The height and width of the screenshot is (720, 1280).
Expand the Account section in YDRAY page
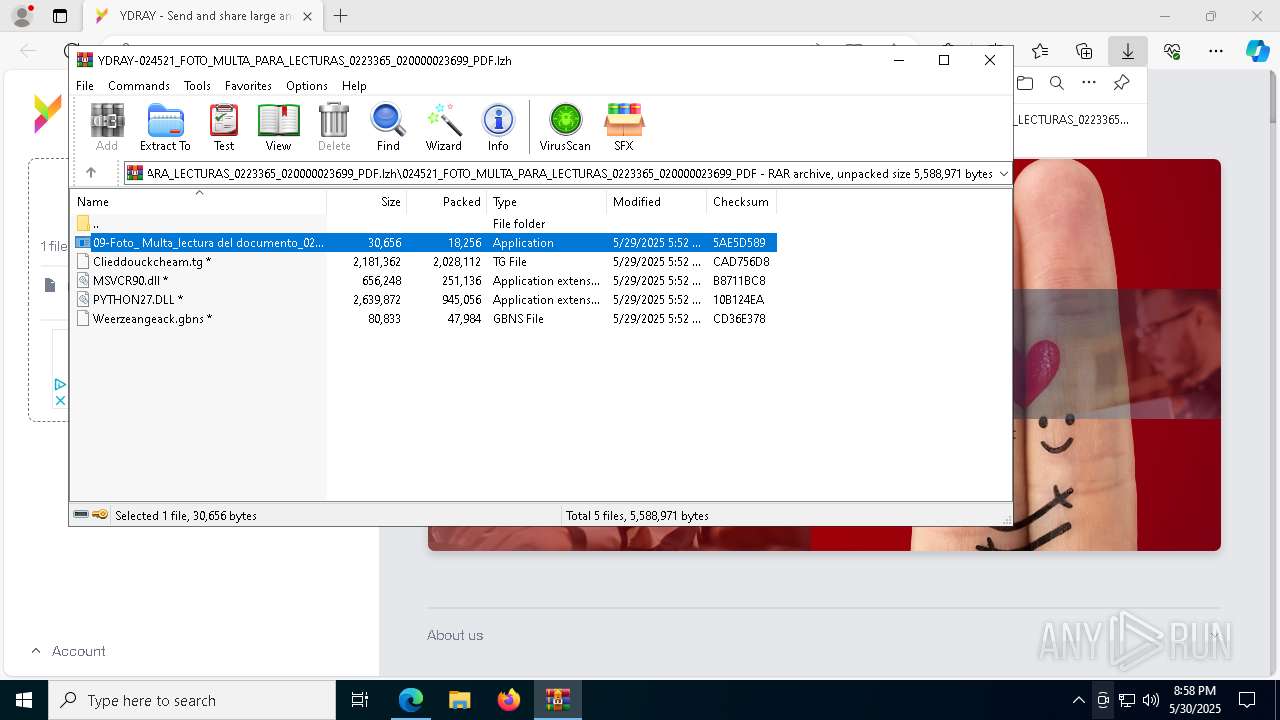[x=68, y=651]
